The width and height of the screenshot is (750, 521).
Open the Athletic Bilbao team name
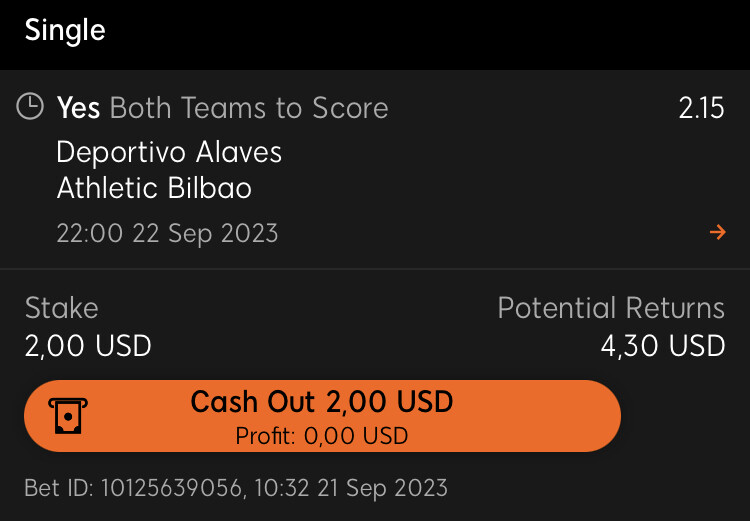[154, 188]
